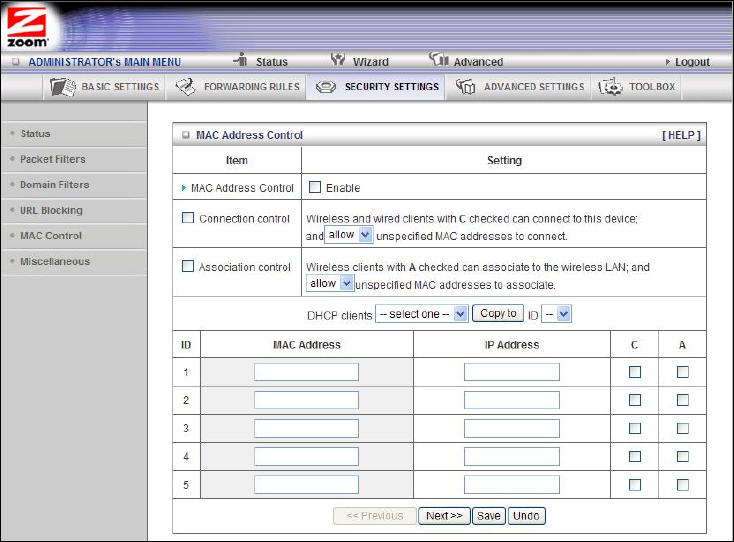Click the Zoom logo
Image resolution: width=734 pixels, height=542 pixels.
point(27,28)
